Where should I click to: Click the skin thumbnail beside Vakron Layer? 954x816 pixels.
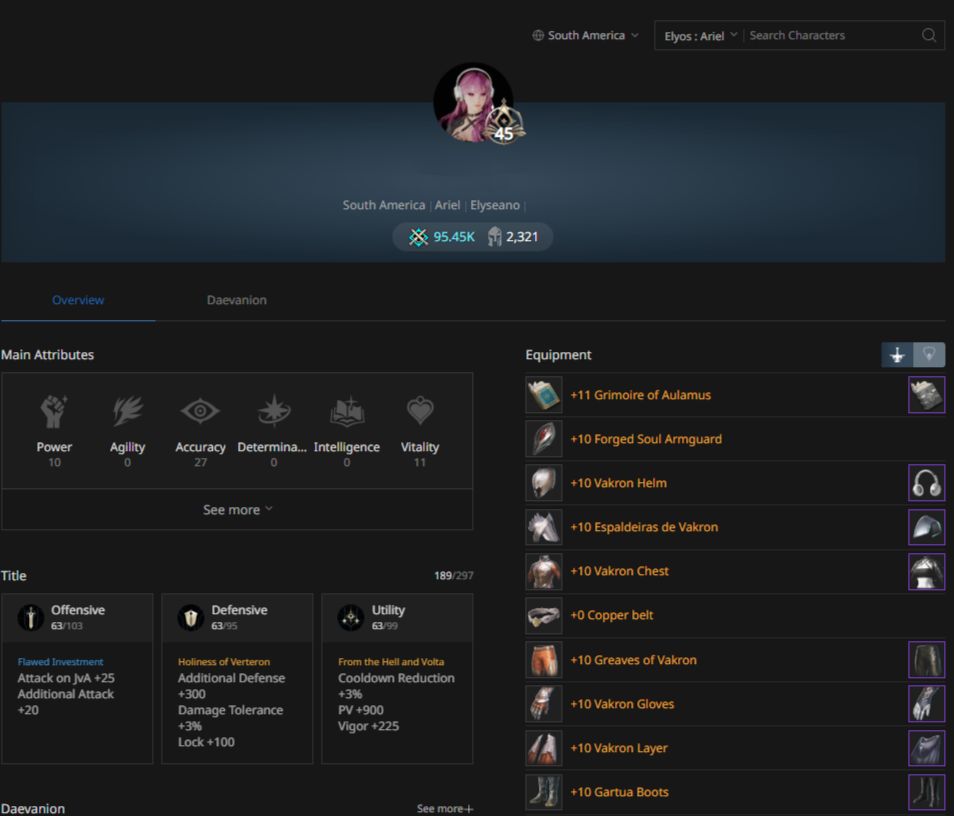(x=927, y=748)
